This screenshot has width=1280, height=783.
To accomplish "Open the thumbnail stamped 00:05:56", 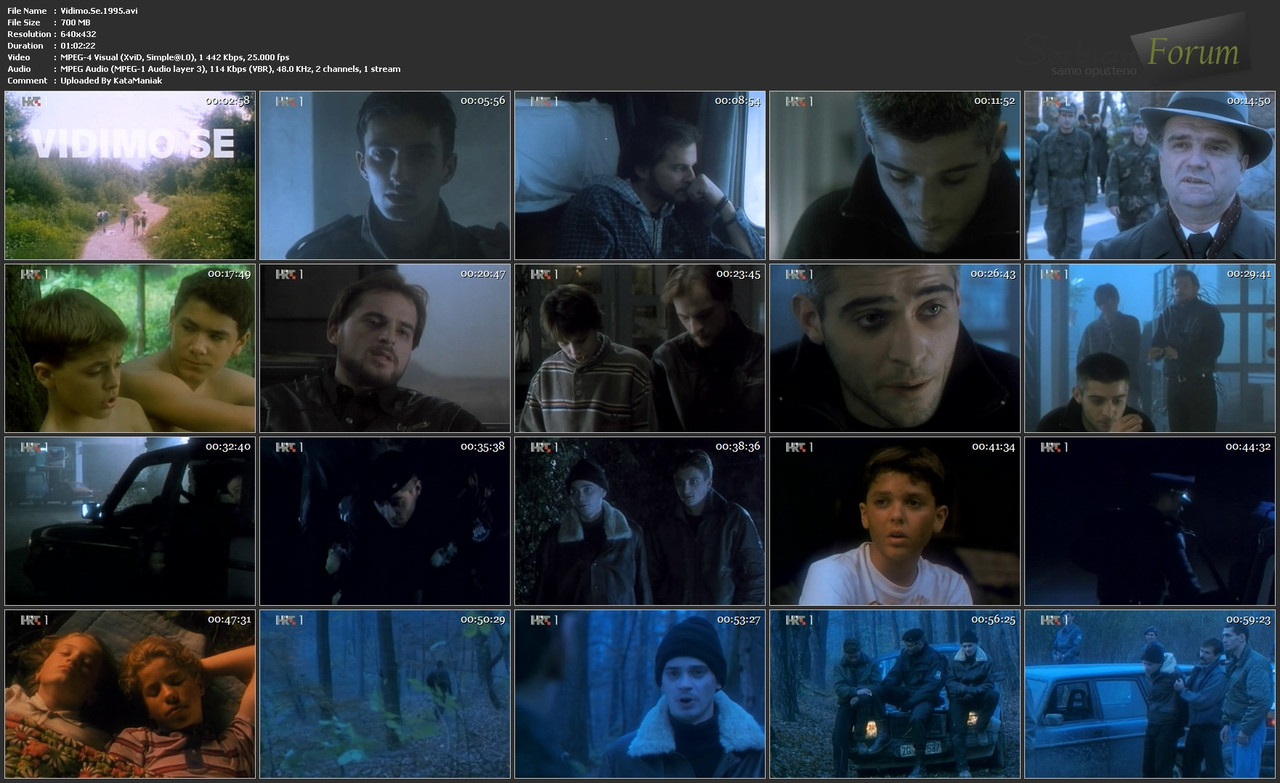I will pyautogui.click(x=385, y=175).
